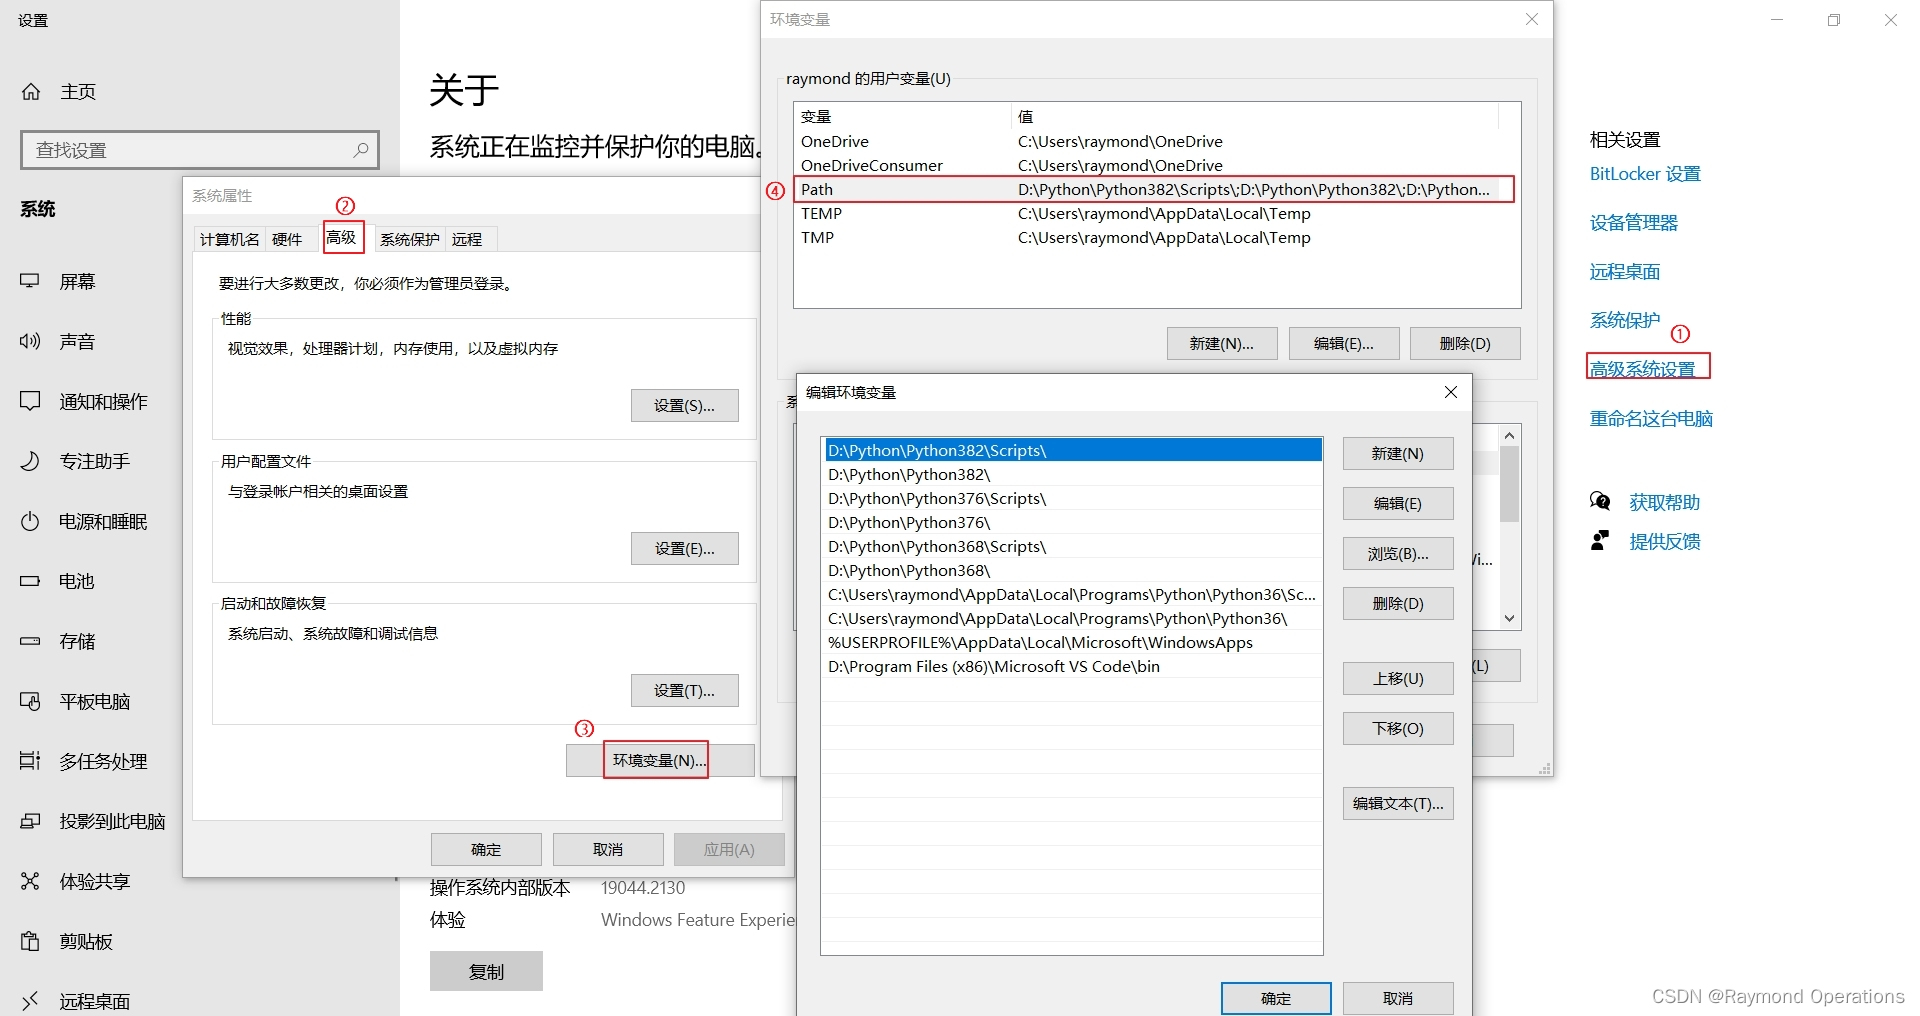Click 编辑文本(T)... button
This screenshot has width=1920, height=1016.
click(1398, 803)
